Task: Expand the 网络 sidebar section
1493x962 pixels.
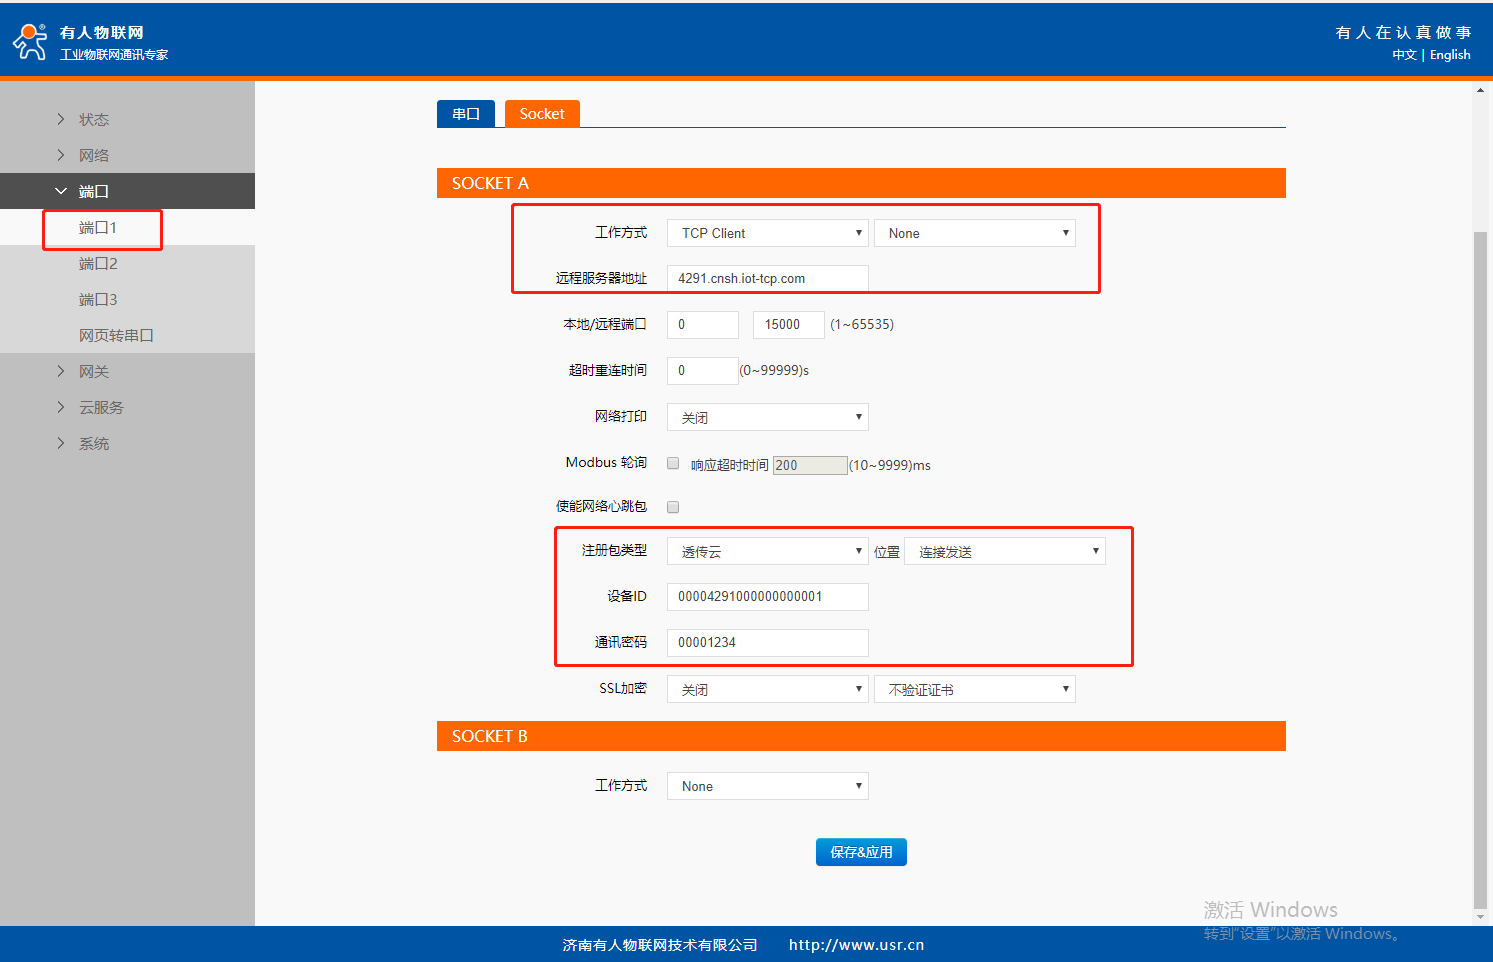Action: point(93,155)
